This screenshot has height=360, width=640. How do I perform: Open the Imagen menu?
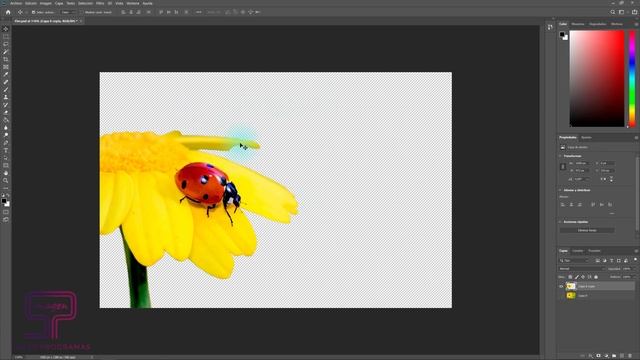coord(45,3)
